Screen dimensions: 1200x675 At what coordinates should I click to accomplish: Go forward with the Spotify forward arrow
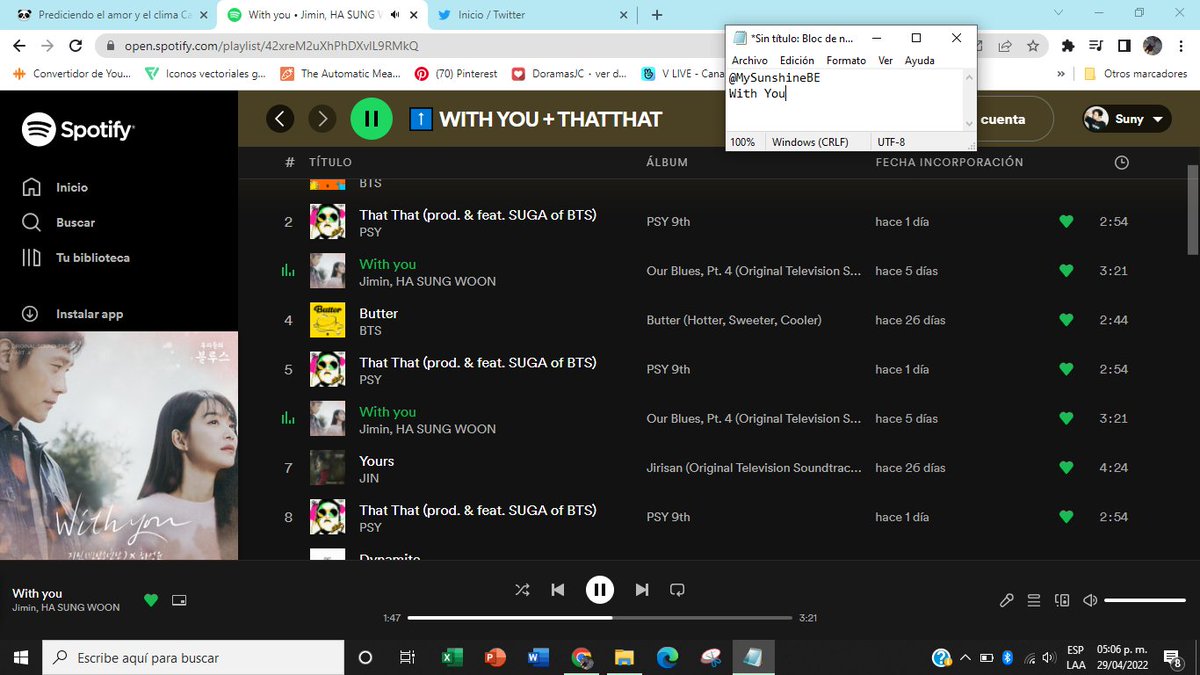point(322,119)
